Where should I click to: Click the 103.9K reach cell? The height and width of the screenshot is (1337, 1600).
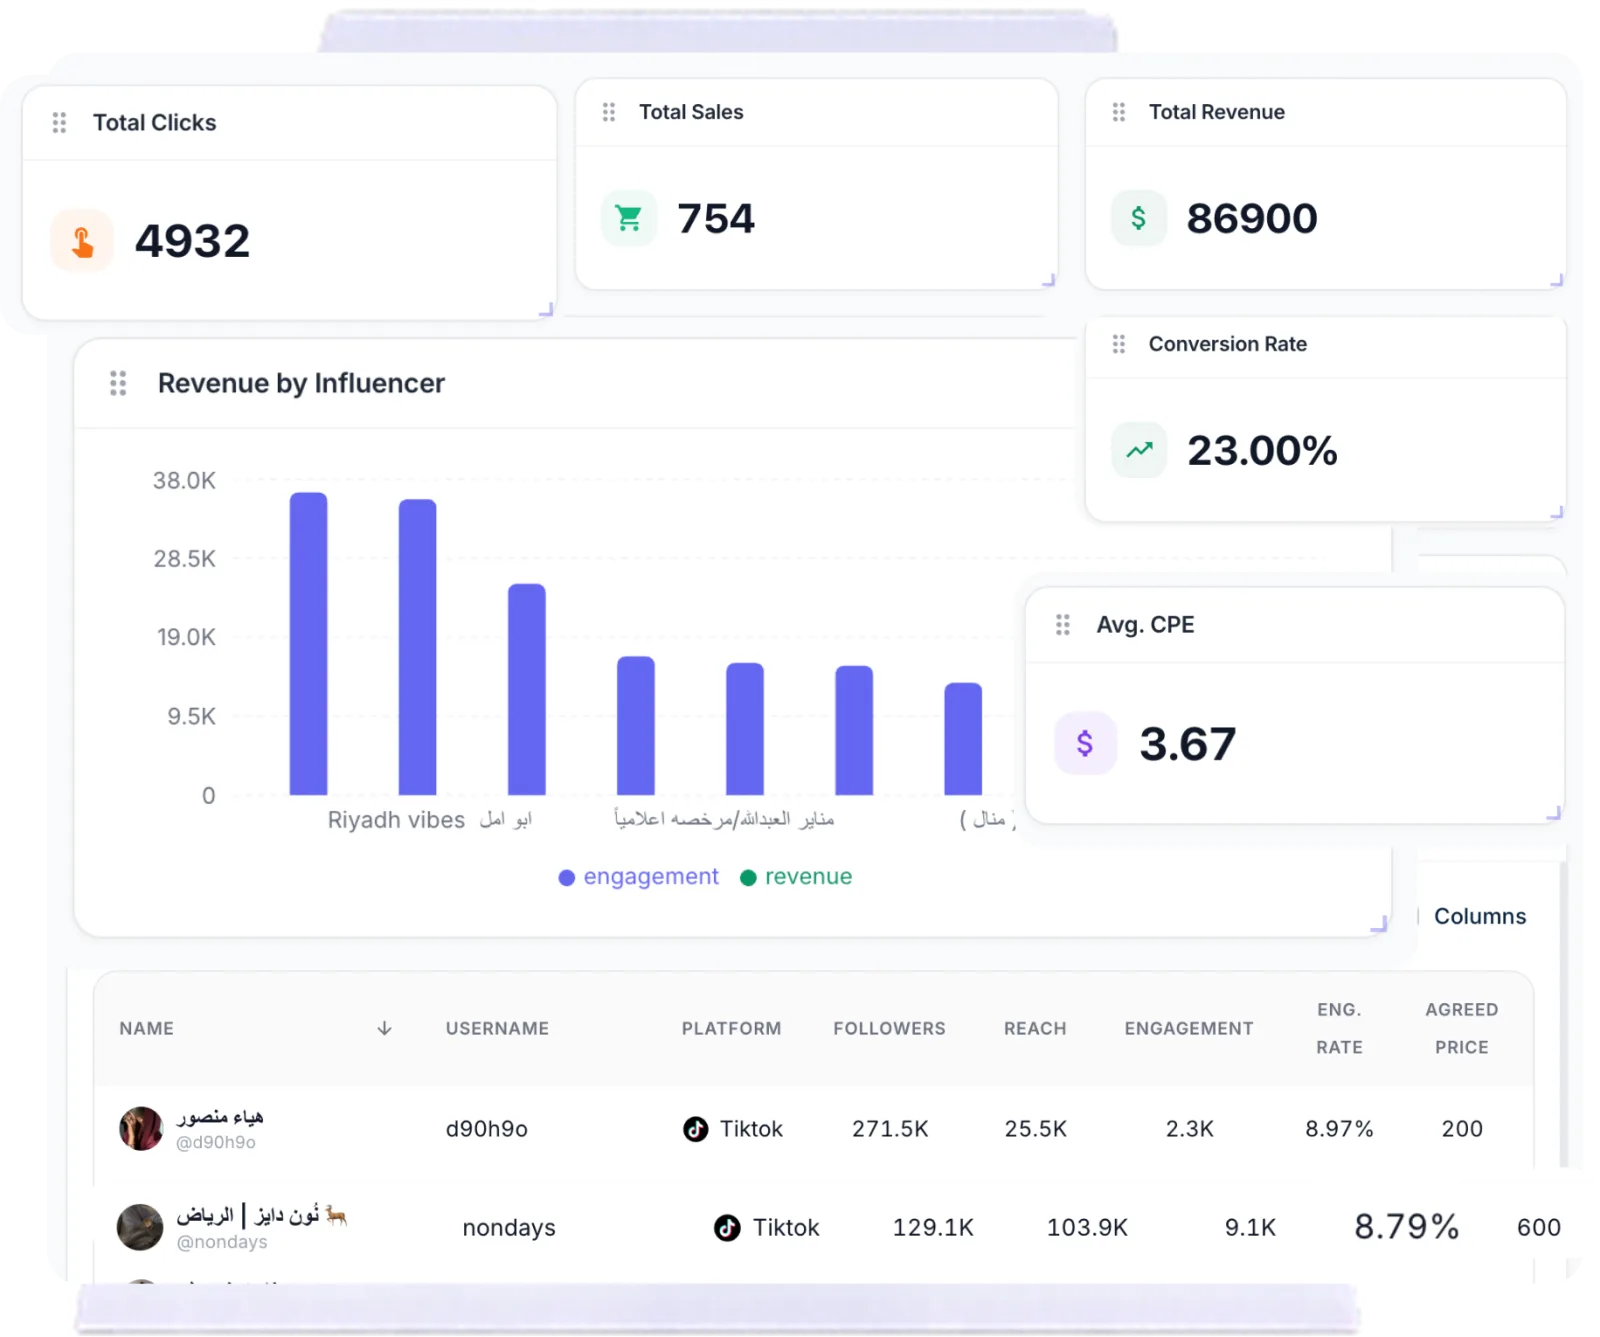[x=1087, y=1228]
